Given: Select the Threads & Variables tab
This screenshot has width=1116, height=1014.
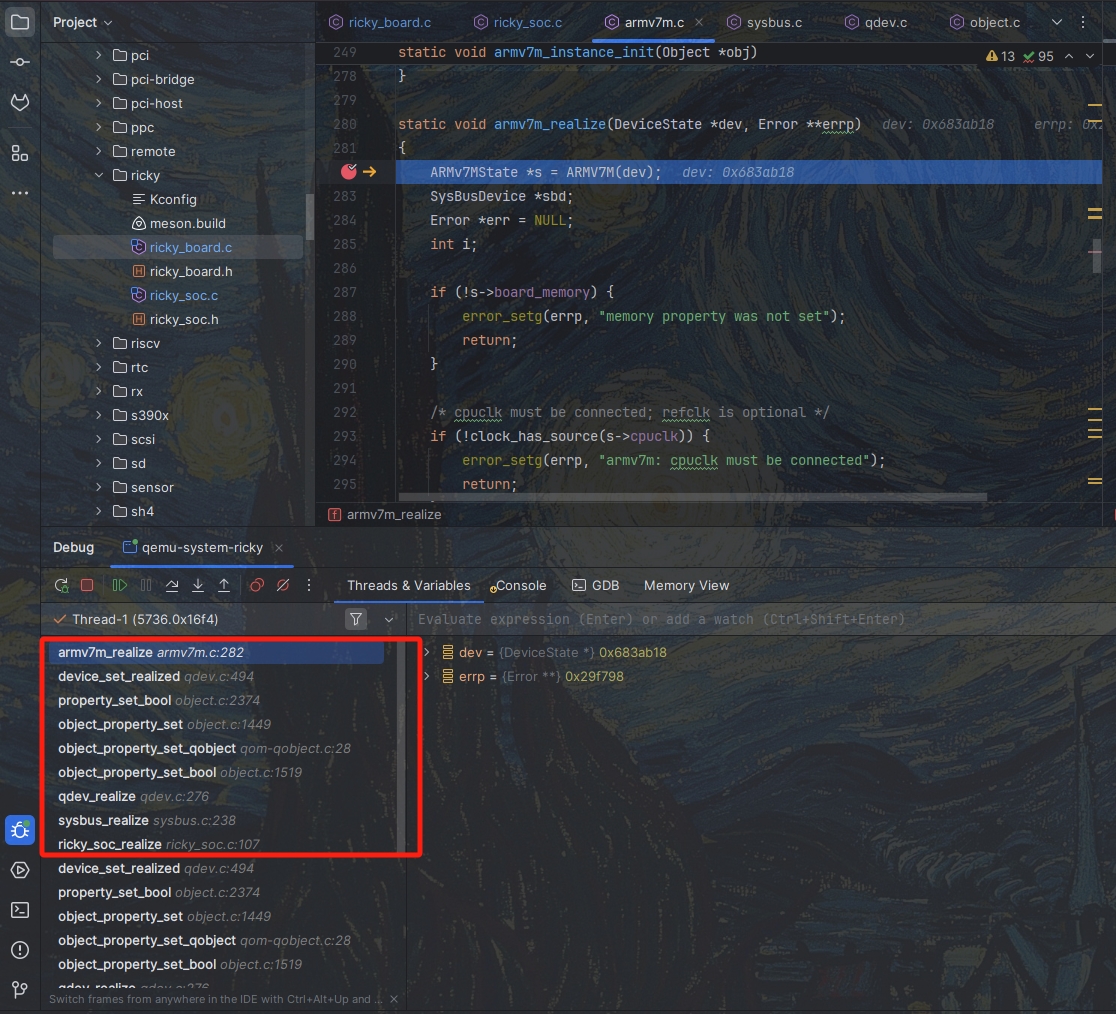Looking at the screenshot, I should pyautogui.click(x=409, y=586).
